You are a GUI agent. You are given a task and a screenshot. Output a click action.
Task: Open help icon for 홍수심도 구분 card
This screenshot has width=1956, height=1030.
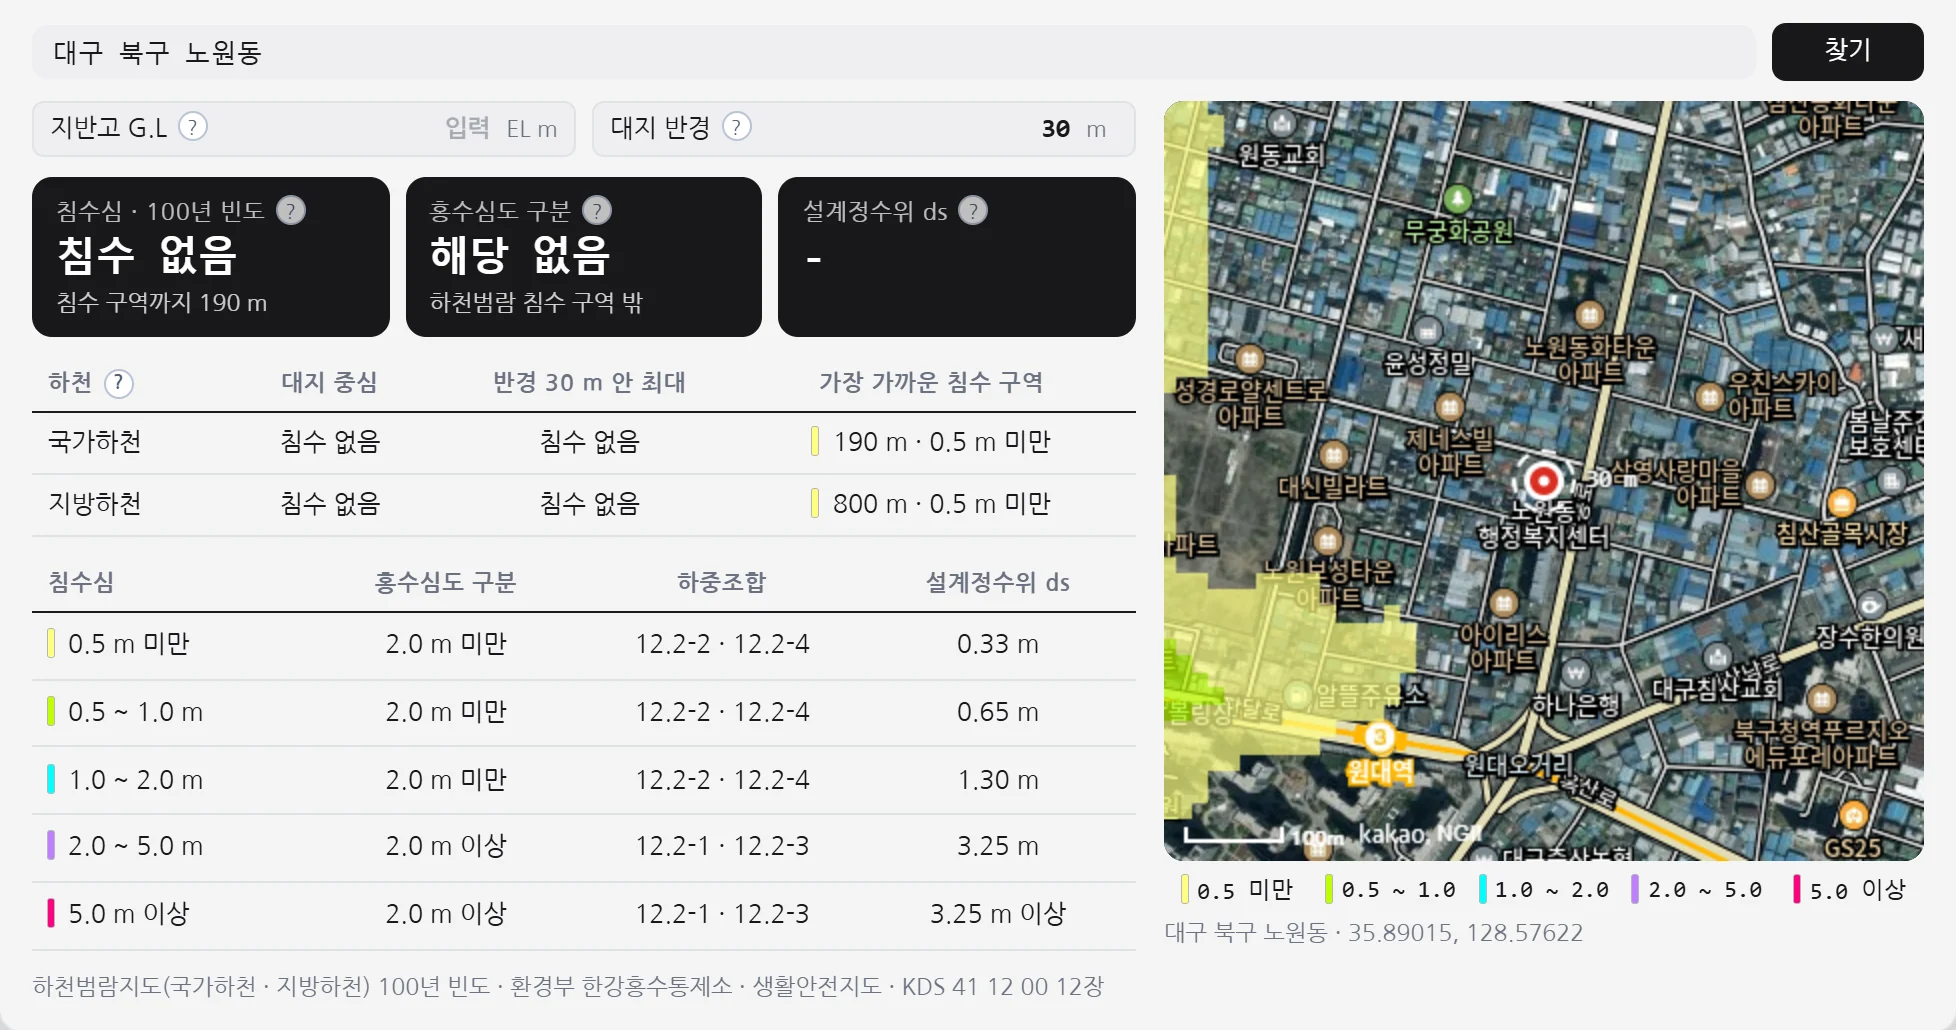click(597, 211)
